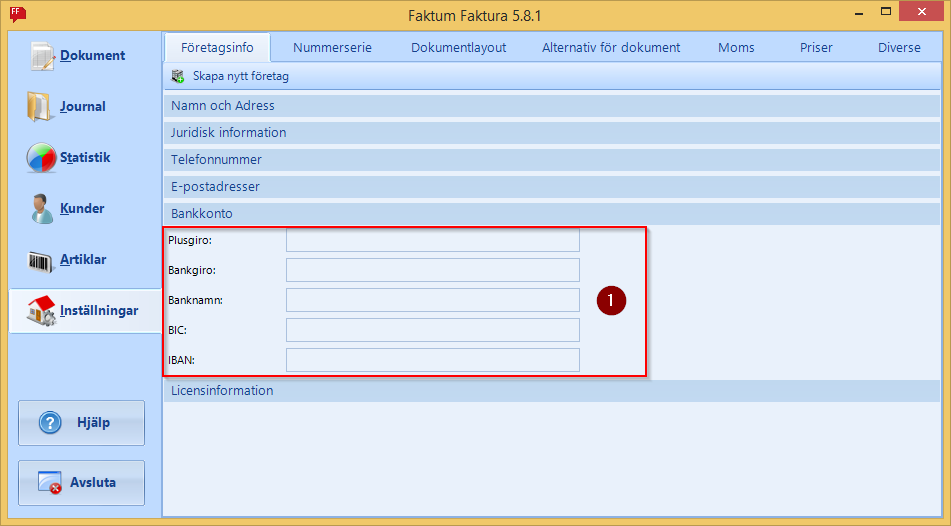Open the Alternativ för dokument tab

click(611, 47)
